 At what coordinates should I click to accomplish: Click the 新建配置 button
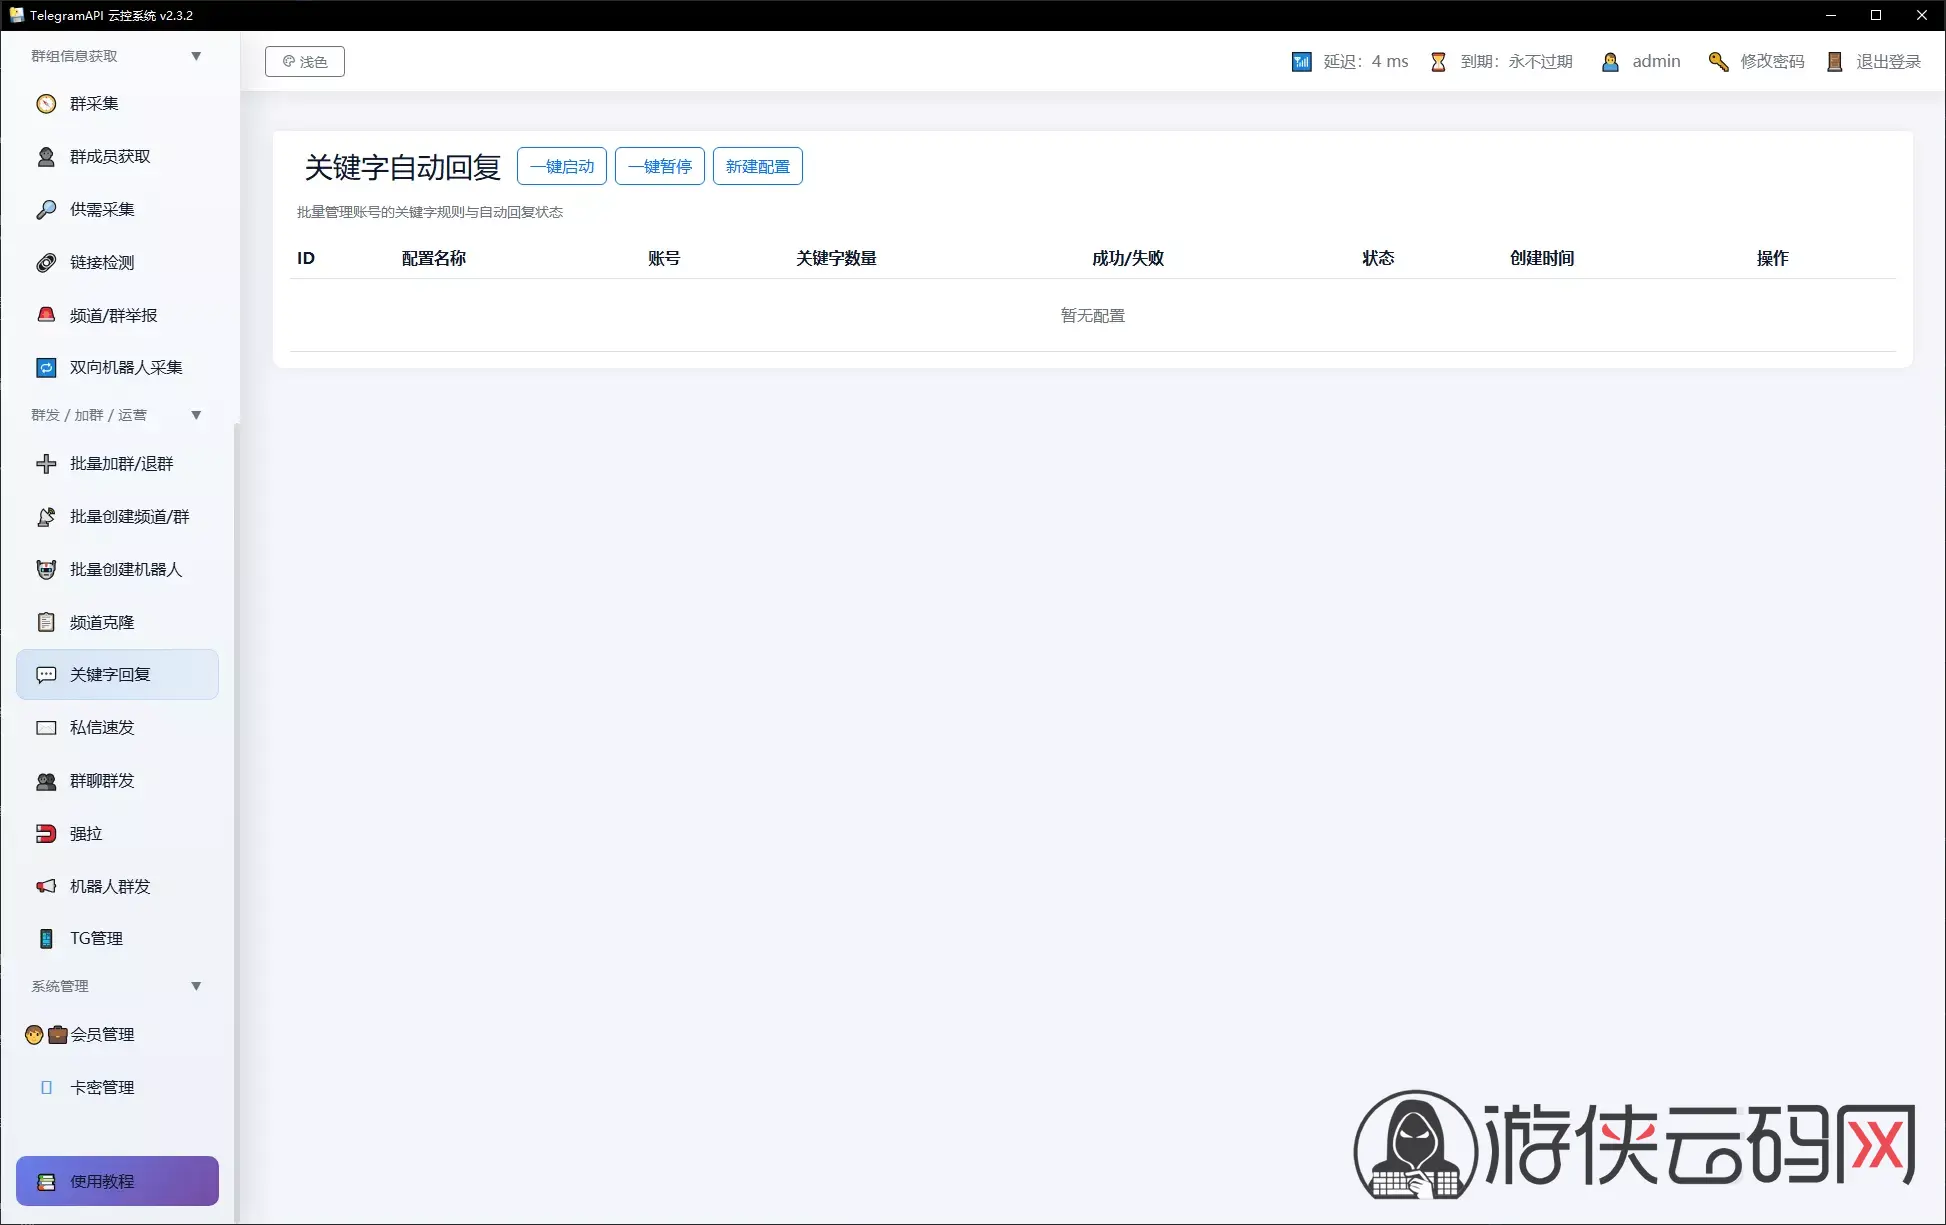tap(758, 167)
